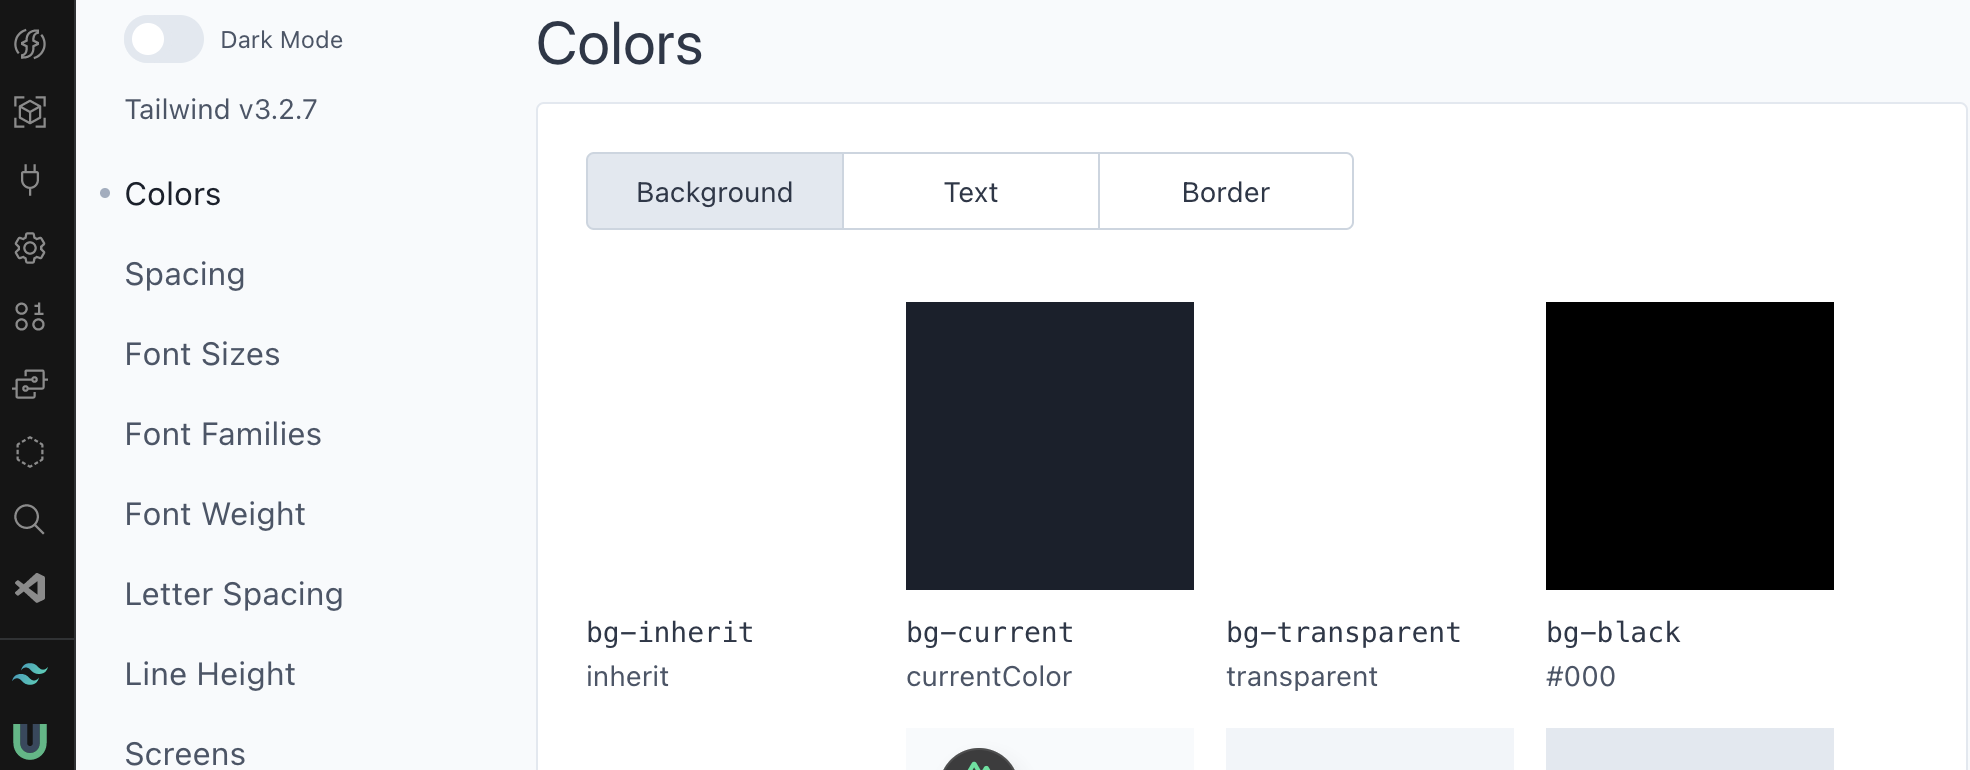This screenshot has height=770, width=1970.
Task: Click the bg-black color swatch
Action: pyautogui.click(x=1689, y=446)
